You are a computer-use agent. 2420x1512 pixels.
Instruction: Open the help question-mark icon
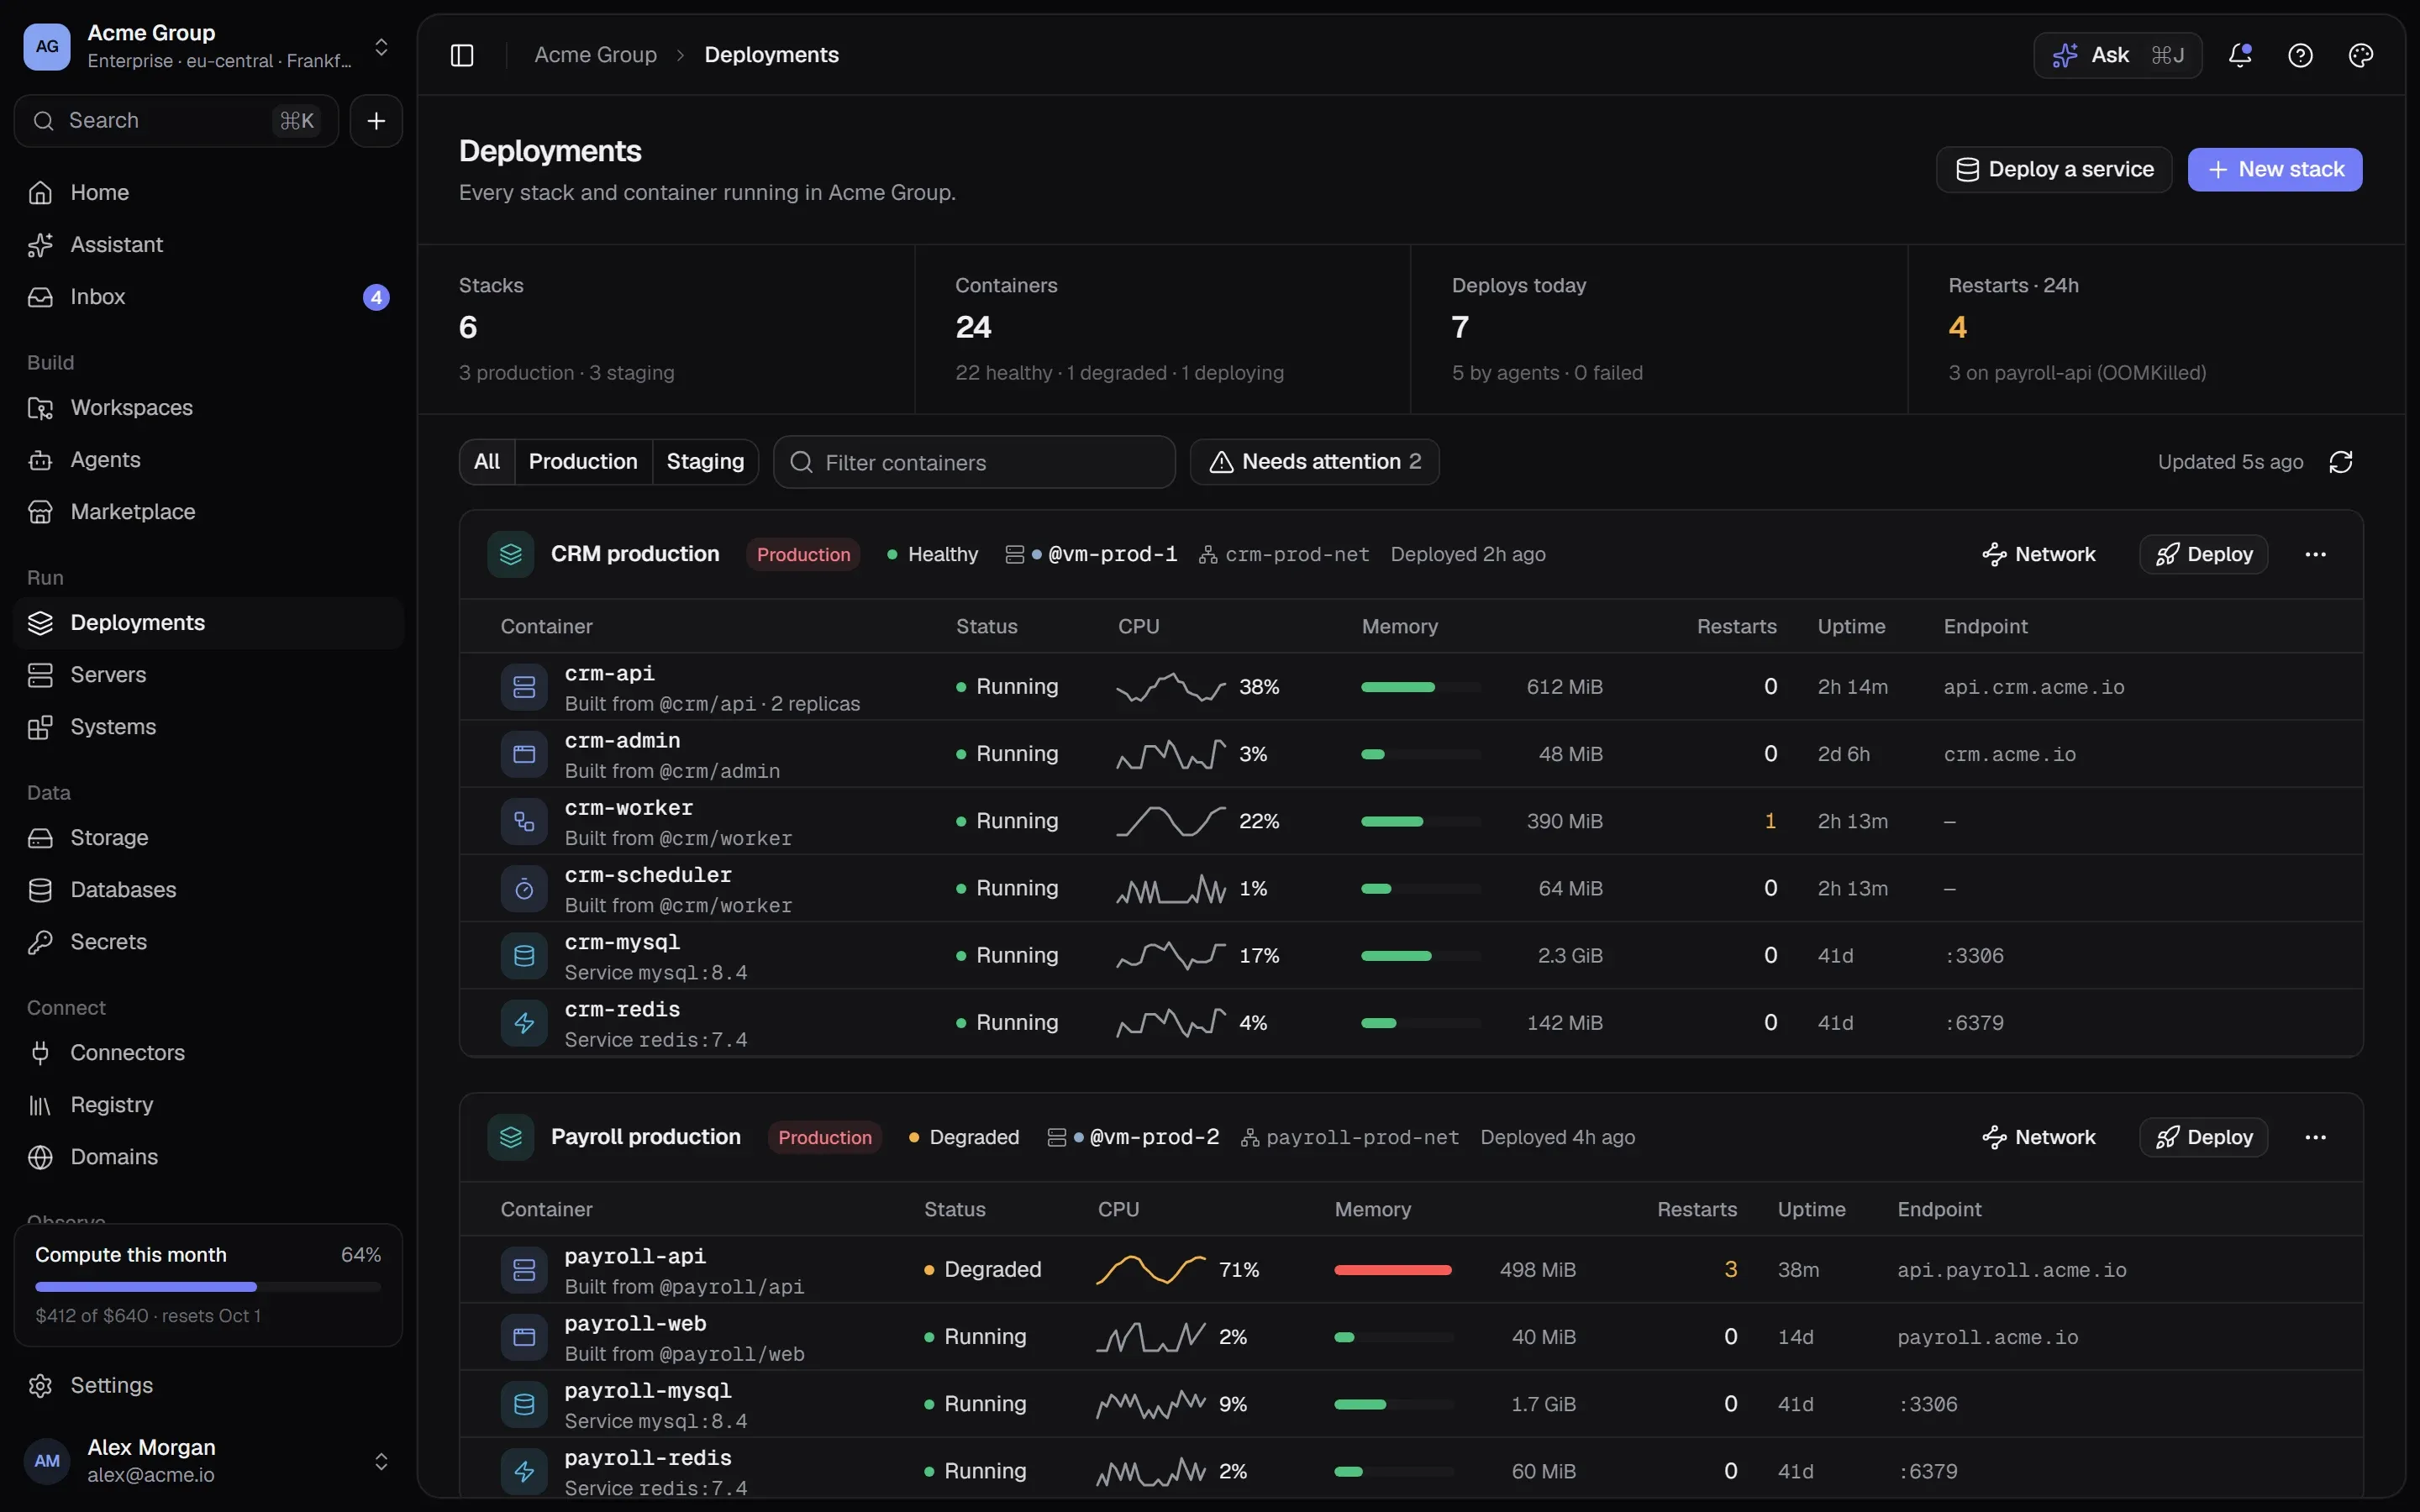[x=2300, y=55]
